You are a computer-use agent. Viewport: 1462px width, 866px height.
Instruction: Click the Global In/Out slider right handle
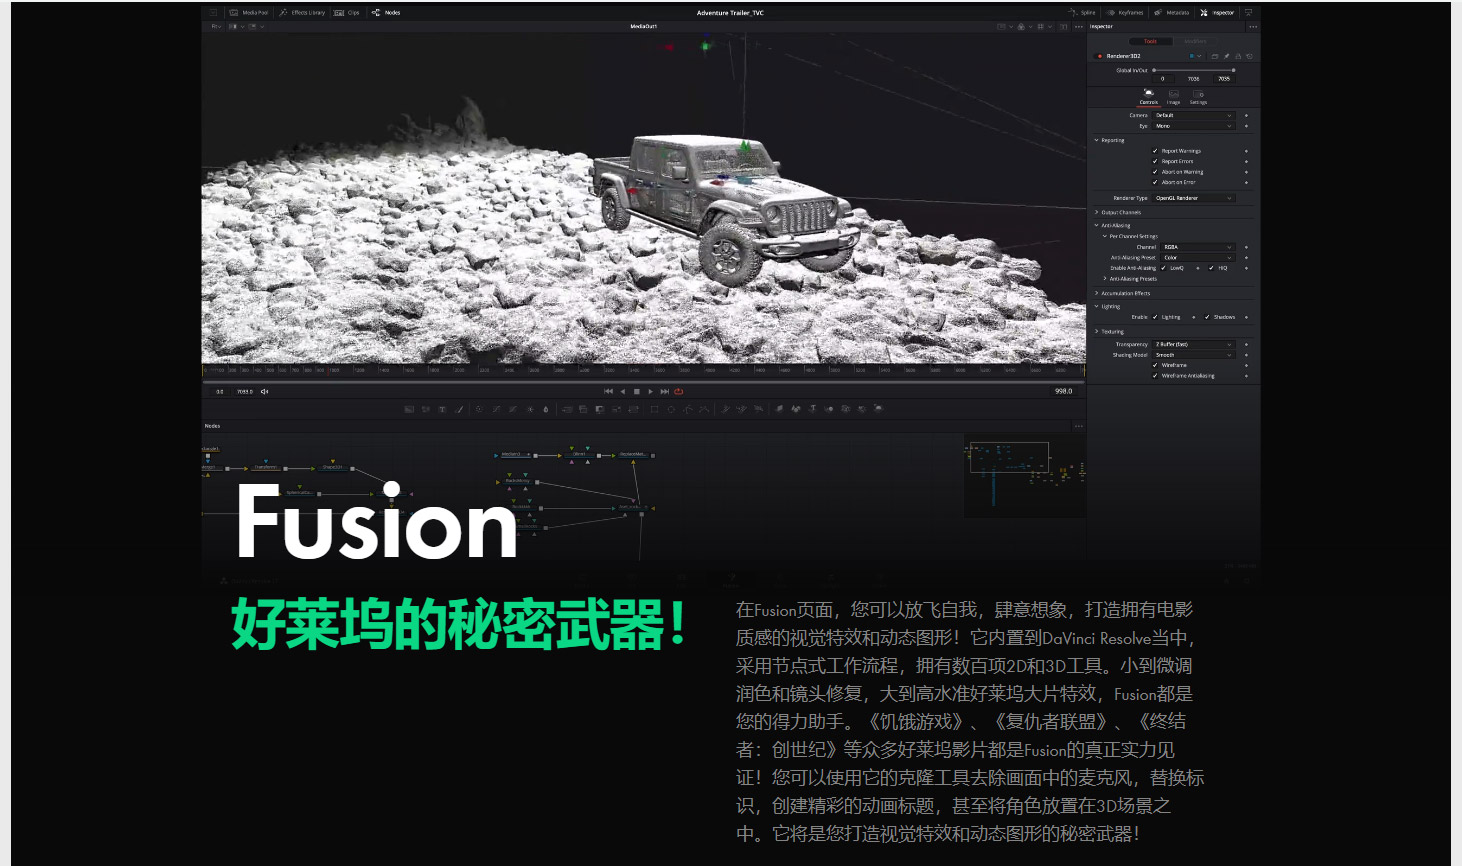(x=1233, y=70)
